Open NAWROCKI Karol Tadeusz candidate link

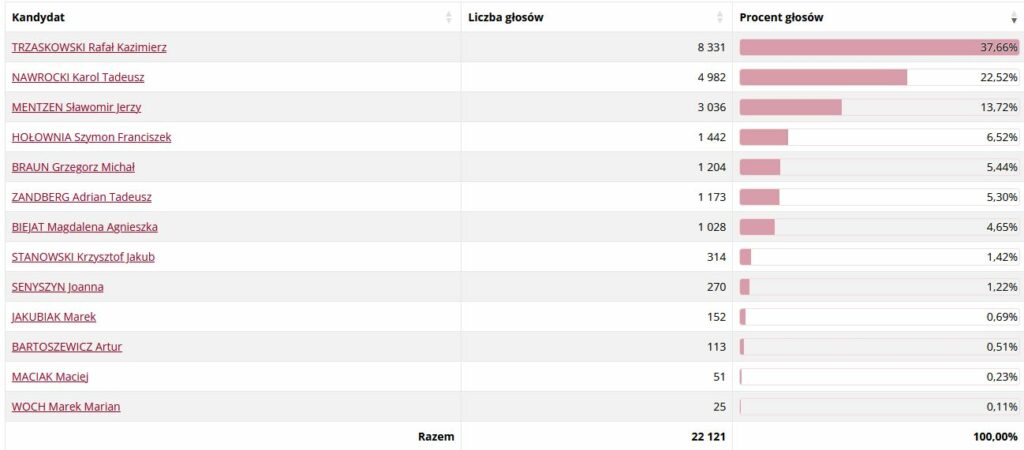pyautogui.click(x=78, y=77)
